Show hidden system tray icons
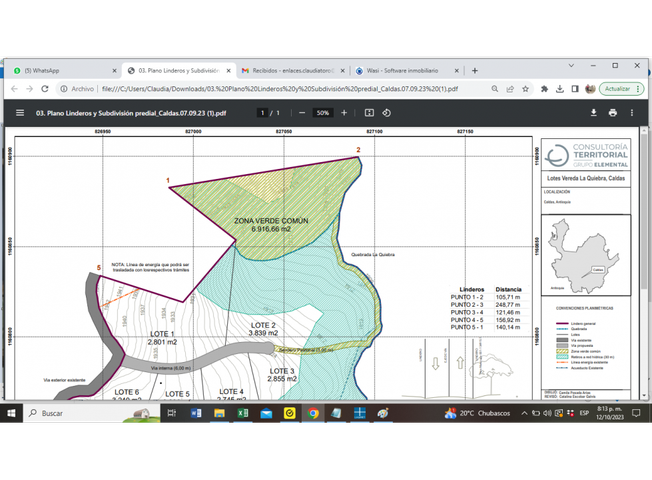The image size is (652, 480). pos(524,413)
